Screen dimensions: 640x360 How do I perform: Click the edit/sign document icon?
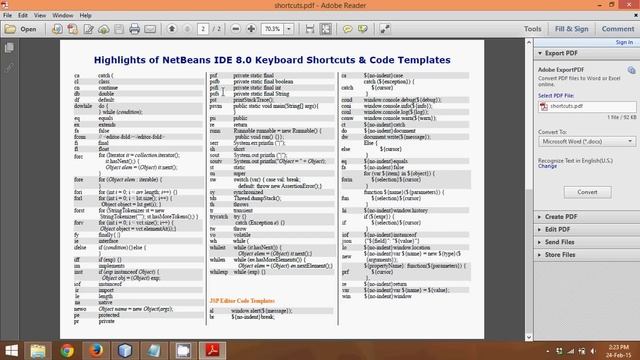tap(88, 29)
